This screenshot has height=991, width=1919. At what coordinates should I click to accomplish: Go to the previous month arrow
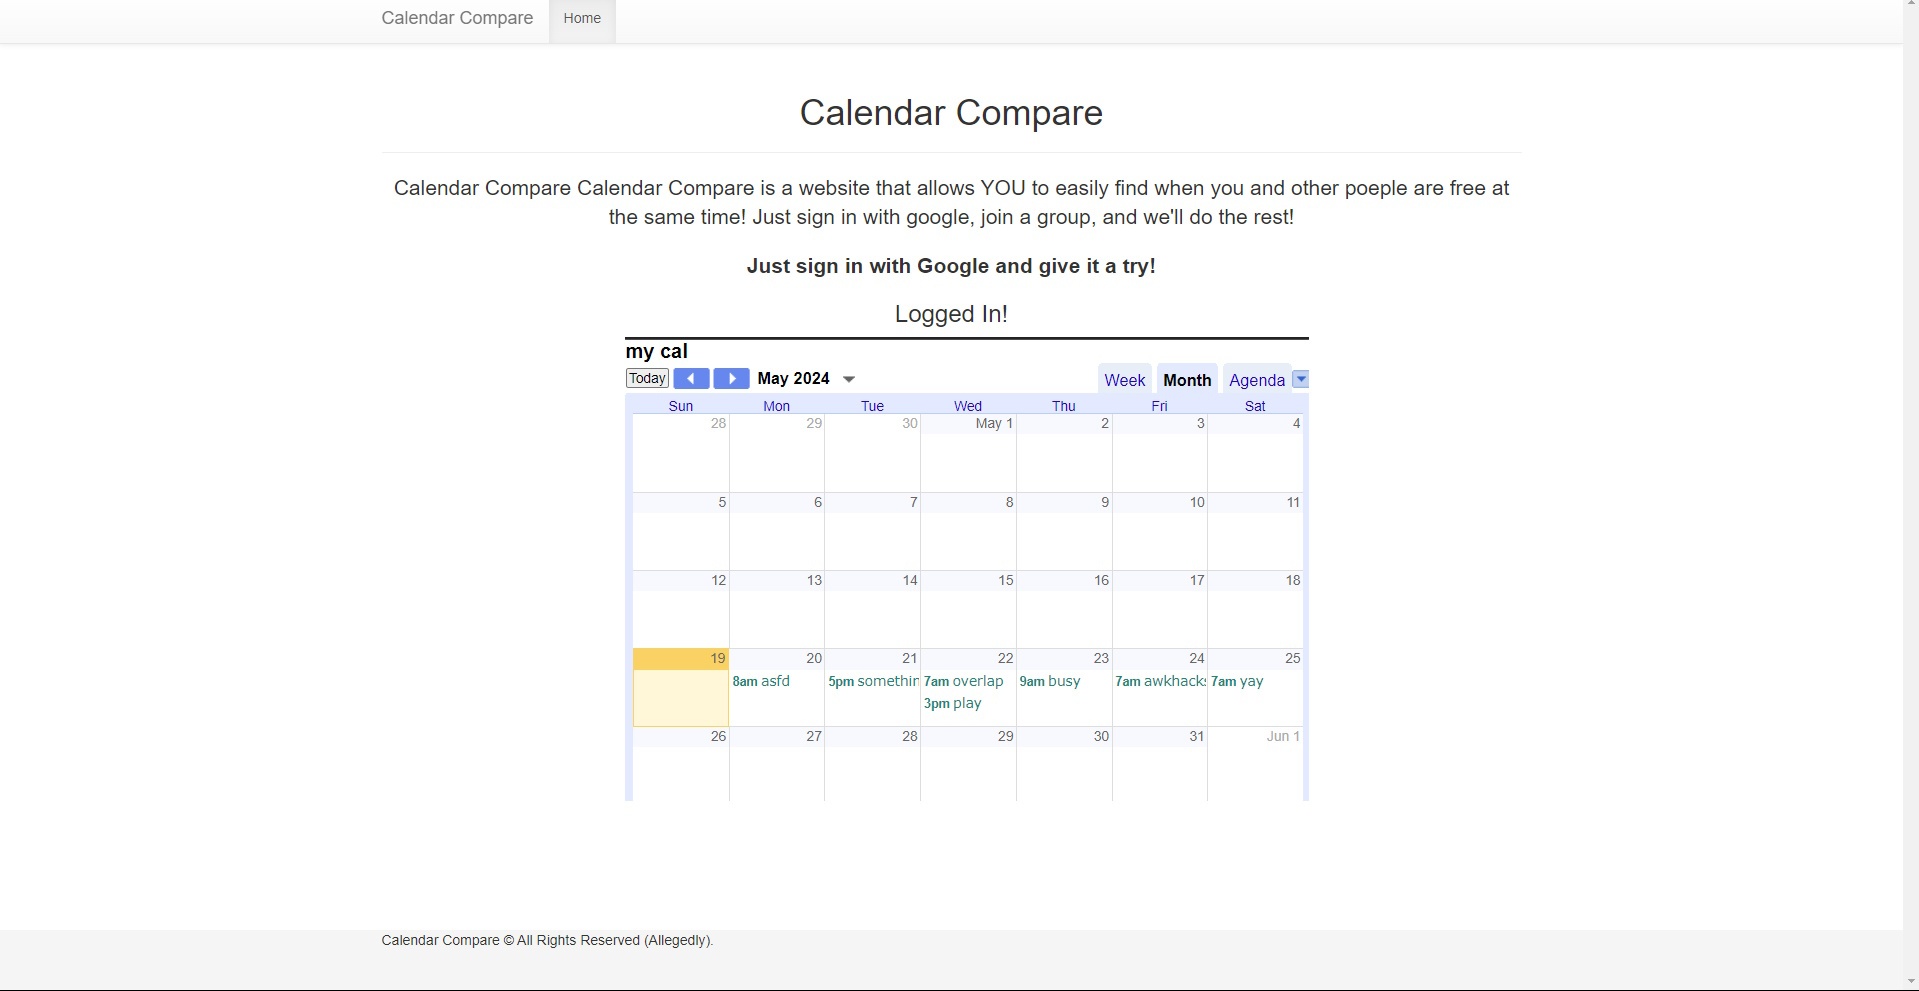691,379
